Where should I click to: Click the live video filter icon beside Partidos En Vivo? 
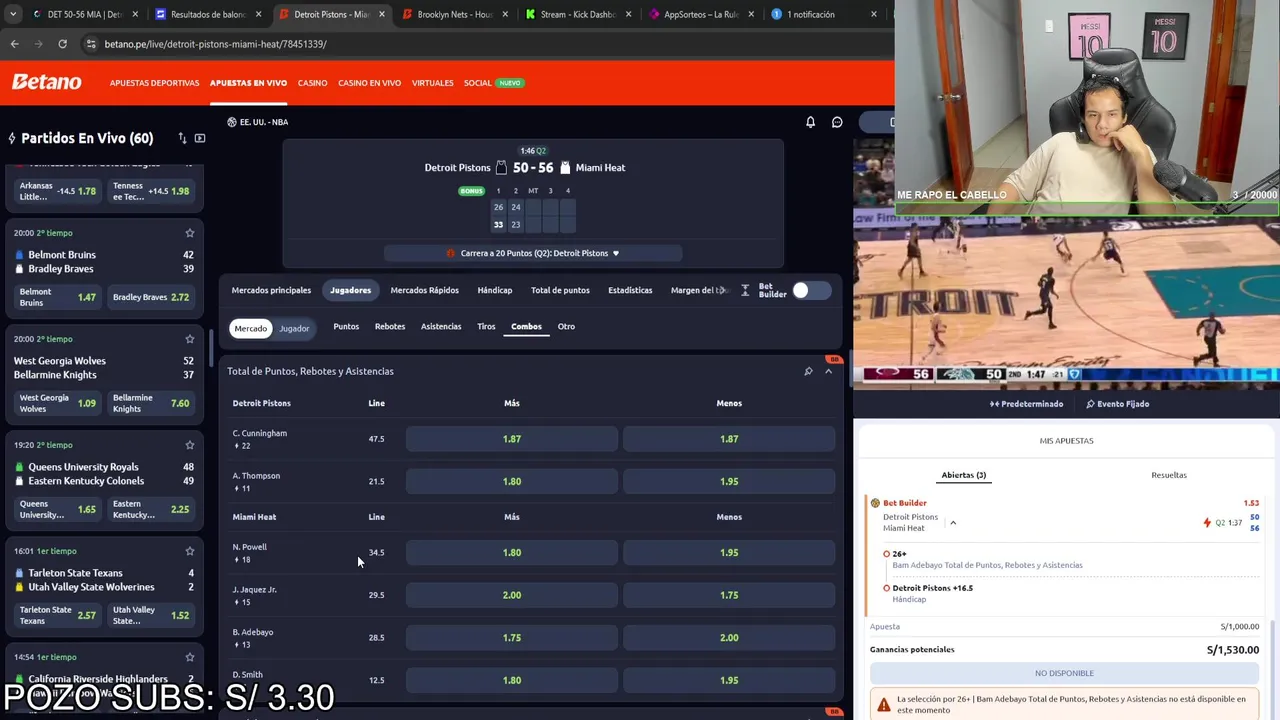point(200,138)
